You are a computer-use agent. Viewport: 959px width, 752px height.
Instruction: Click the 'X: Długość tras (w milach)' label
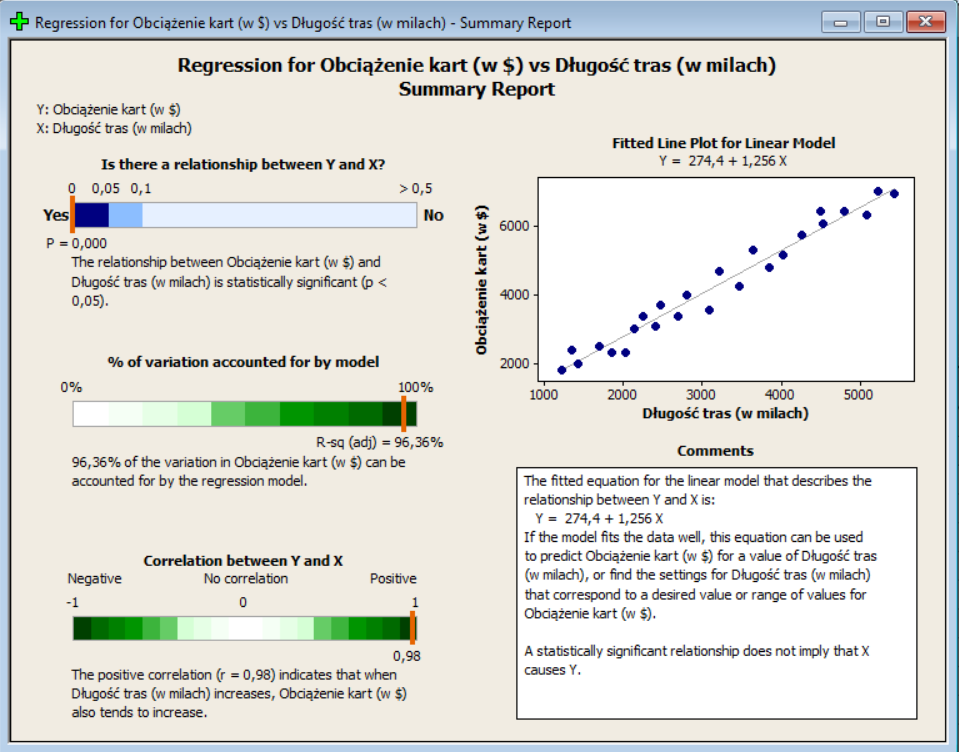click(x=114, y=128)
